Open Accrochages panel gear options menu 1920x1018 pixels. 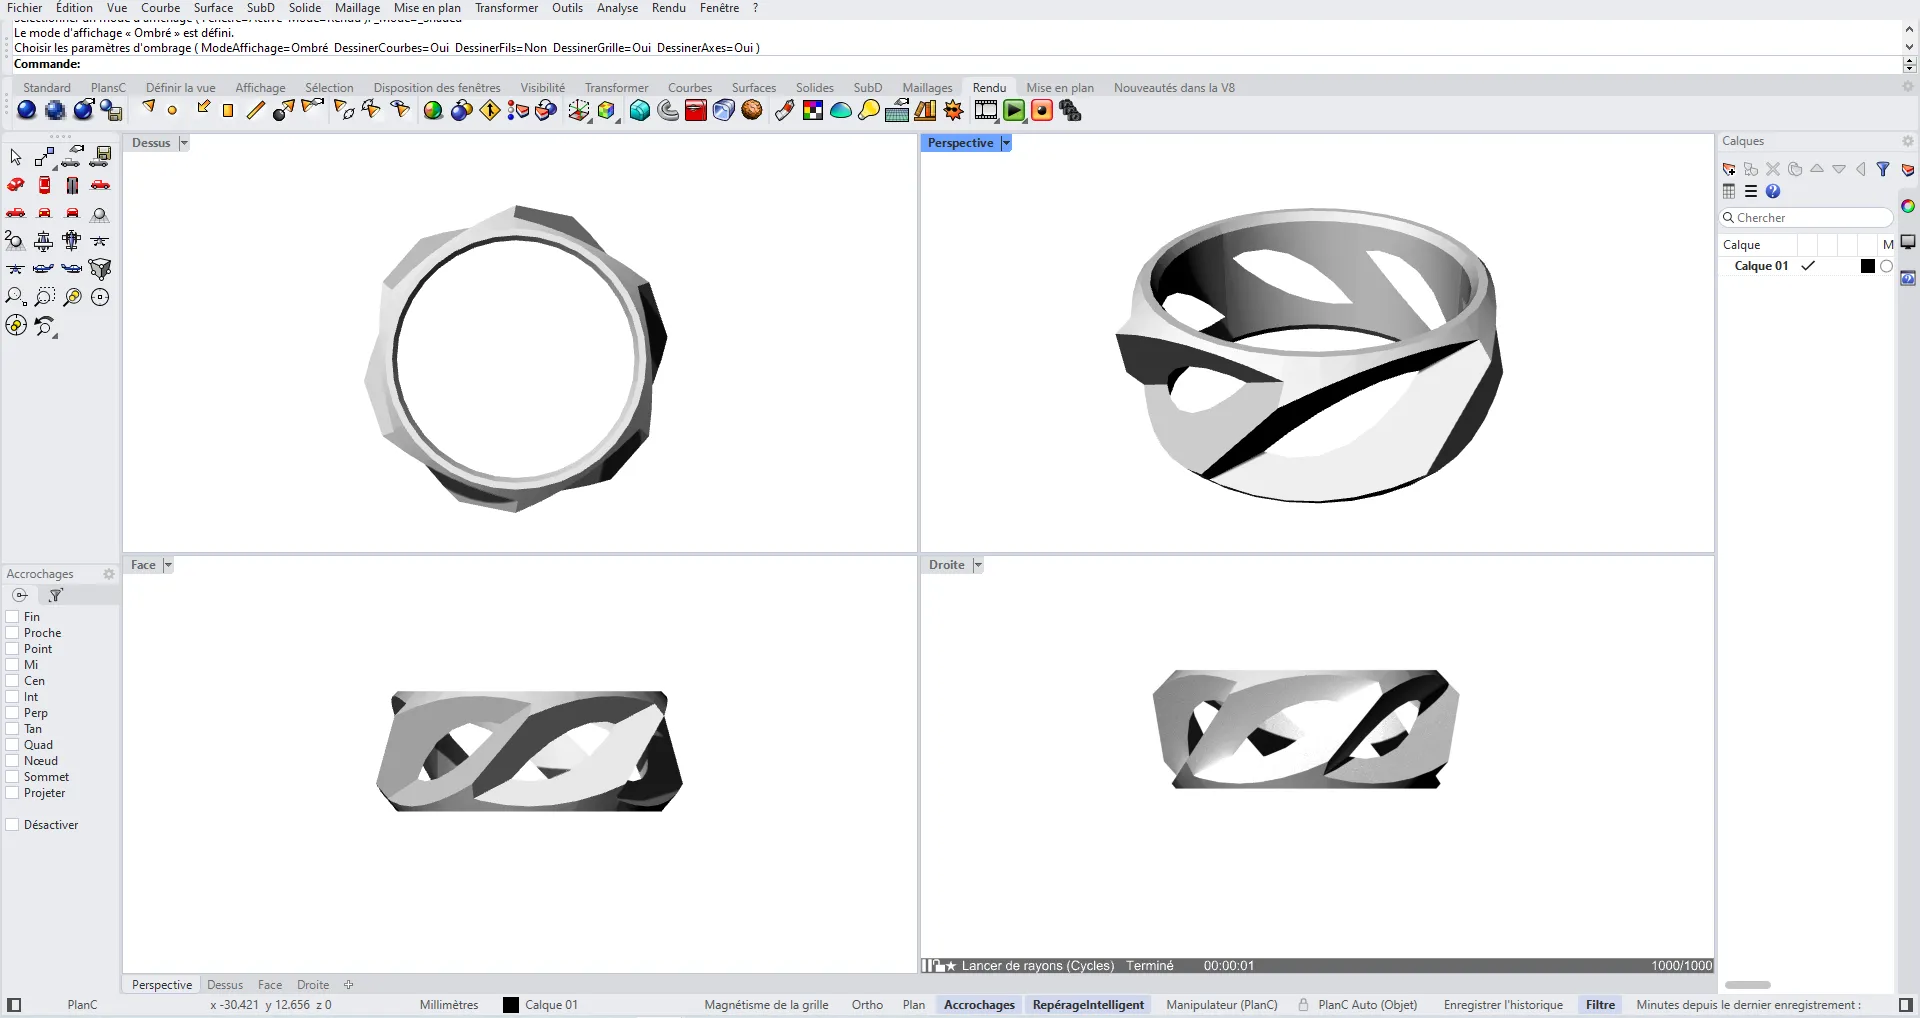click(109, 574)
